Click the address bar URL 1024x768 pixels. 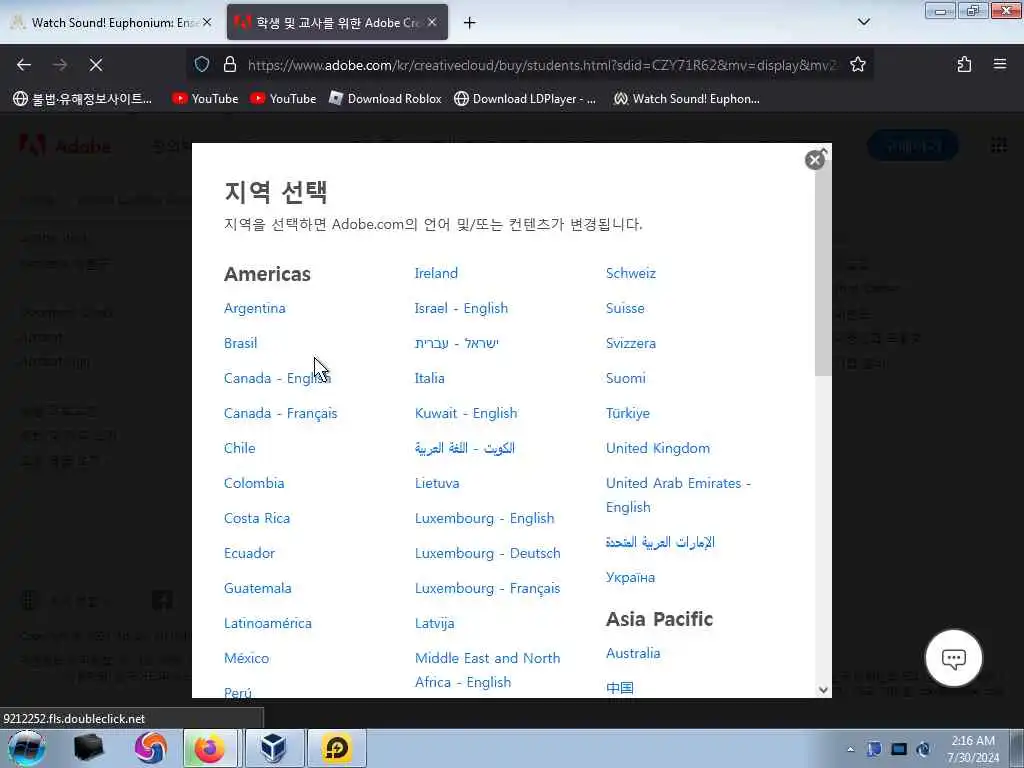[x=542, y=65]
